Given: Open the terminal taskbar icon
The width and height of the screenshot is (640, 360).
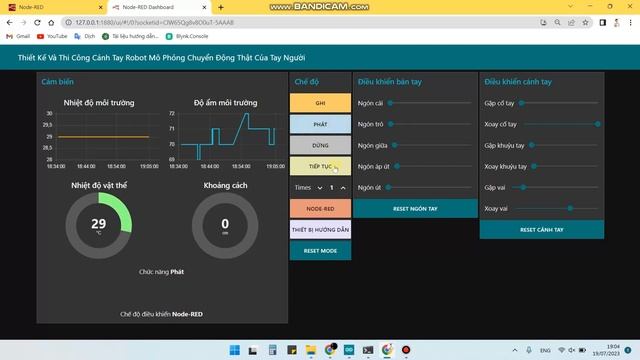Looking at the screenshot, I should 368,350.
